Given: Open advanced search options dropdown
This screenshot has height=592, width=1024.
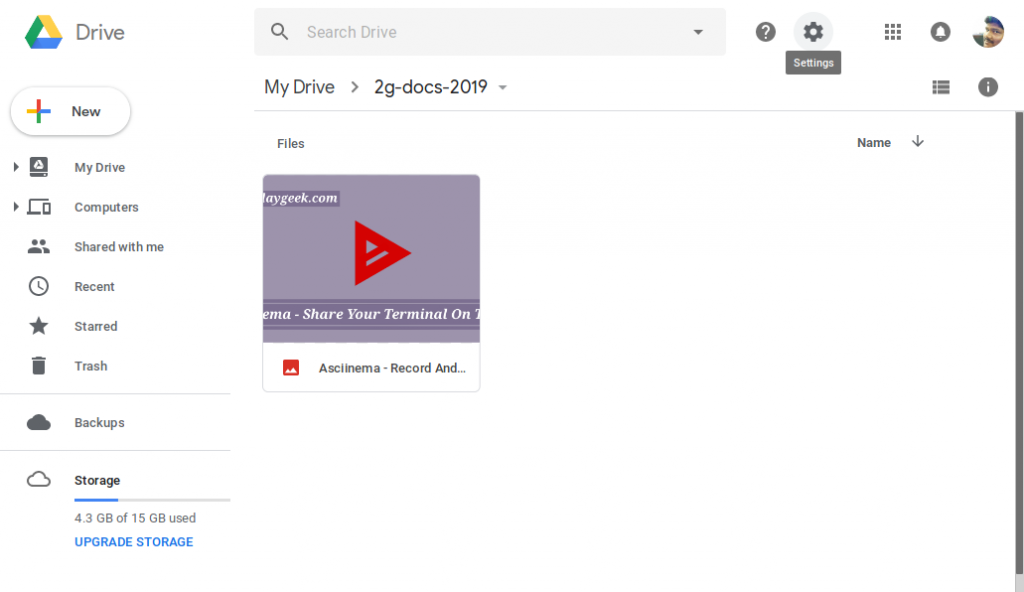Looking at the screenshot, I should pos(697,31).
